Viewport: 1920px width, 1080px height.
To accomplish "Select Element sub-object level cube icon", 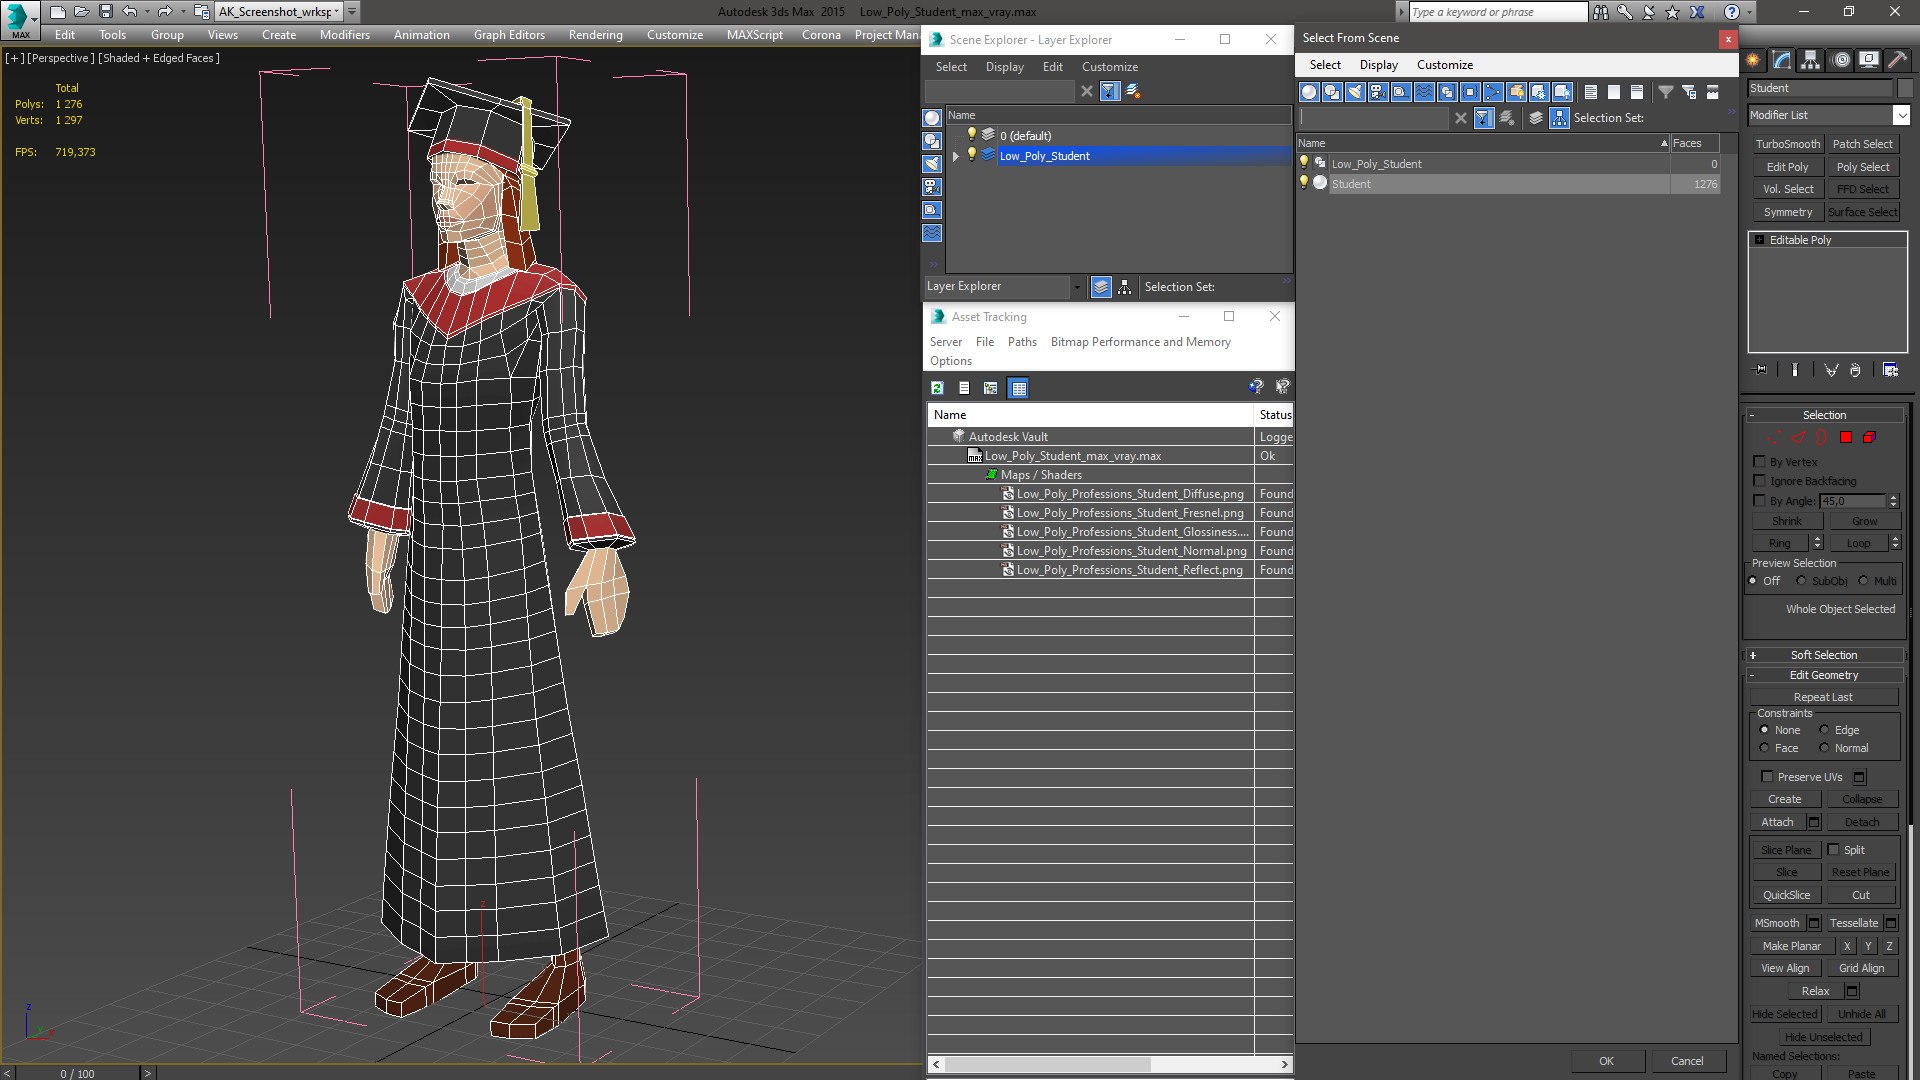I will pos(1869,437).
